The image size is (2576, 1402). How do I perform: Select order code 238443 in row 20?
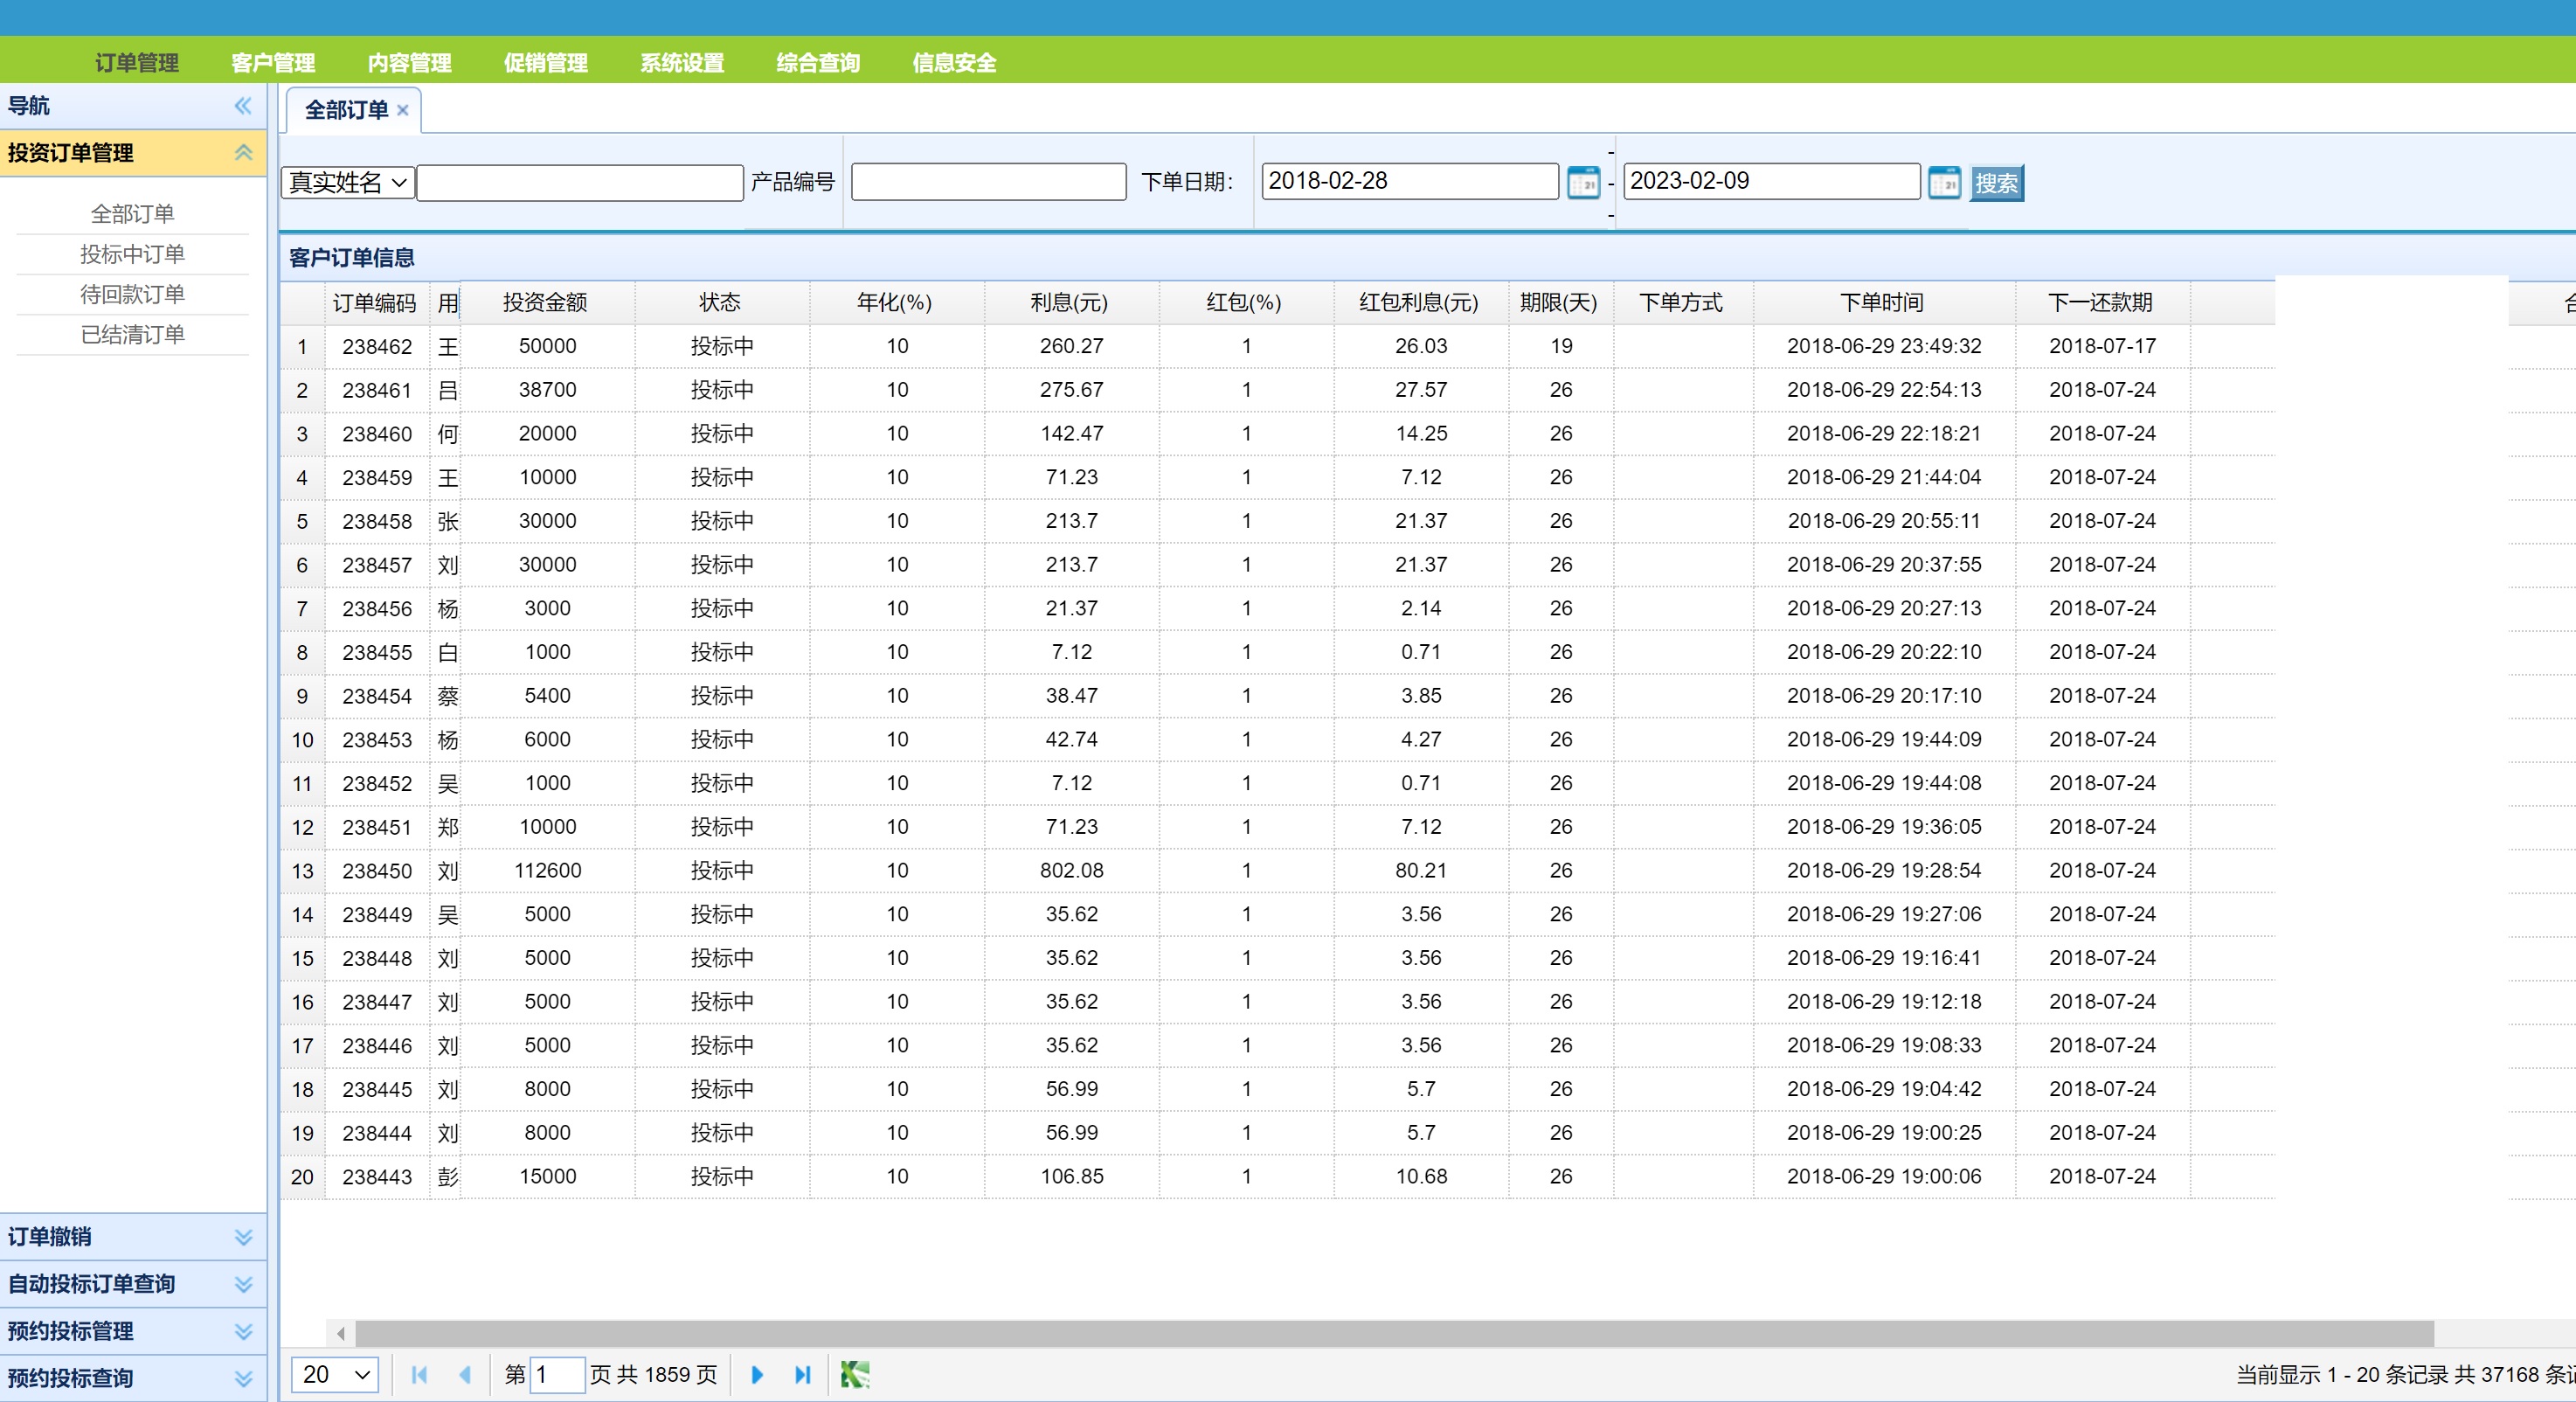pyautogui.click(x=377, y=1177)
